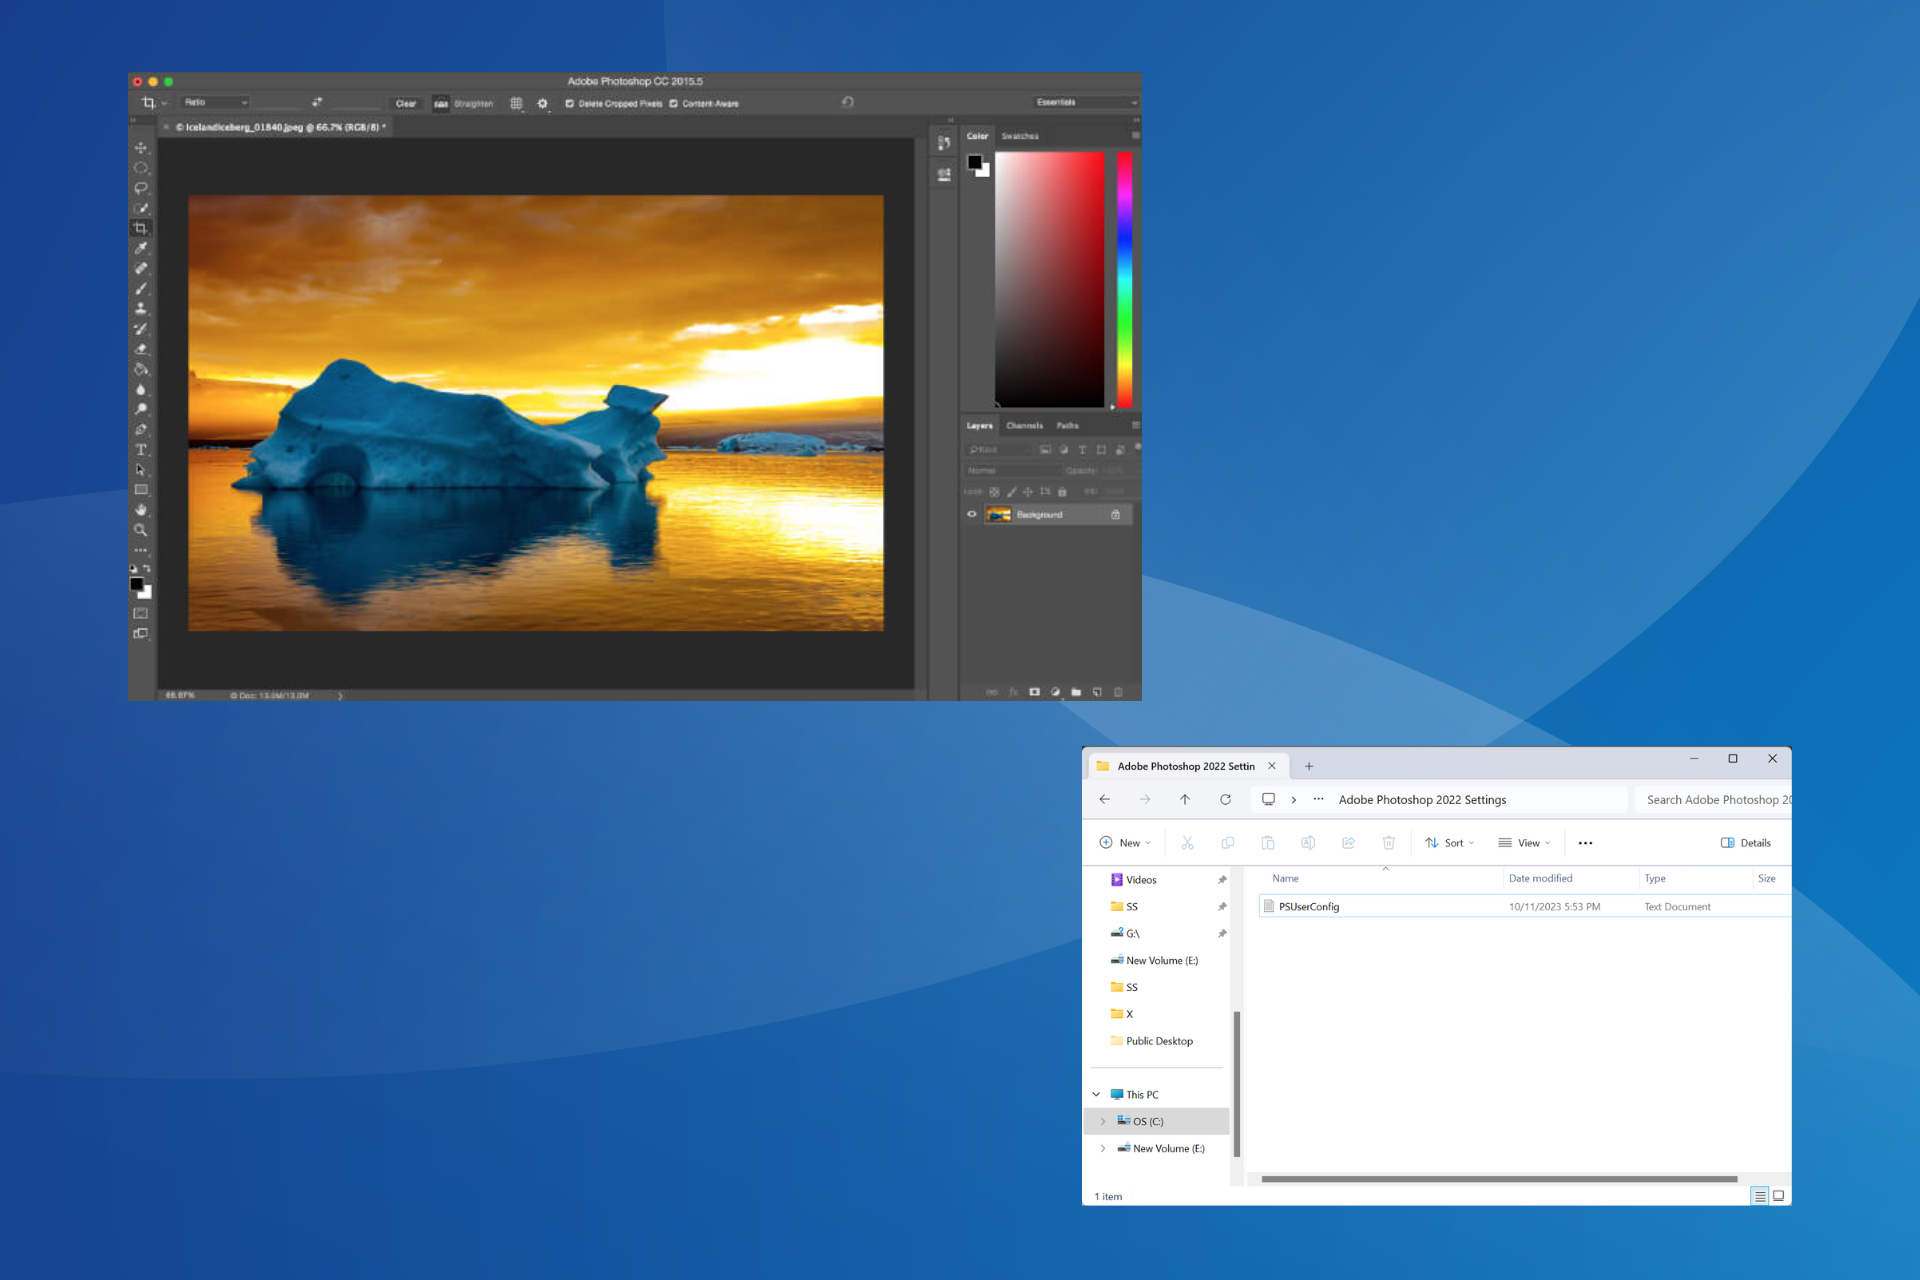Open the Essentials workspace dropdown
Screen dimensions: 1920x1280
point(1087,102)
